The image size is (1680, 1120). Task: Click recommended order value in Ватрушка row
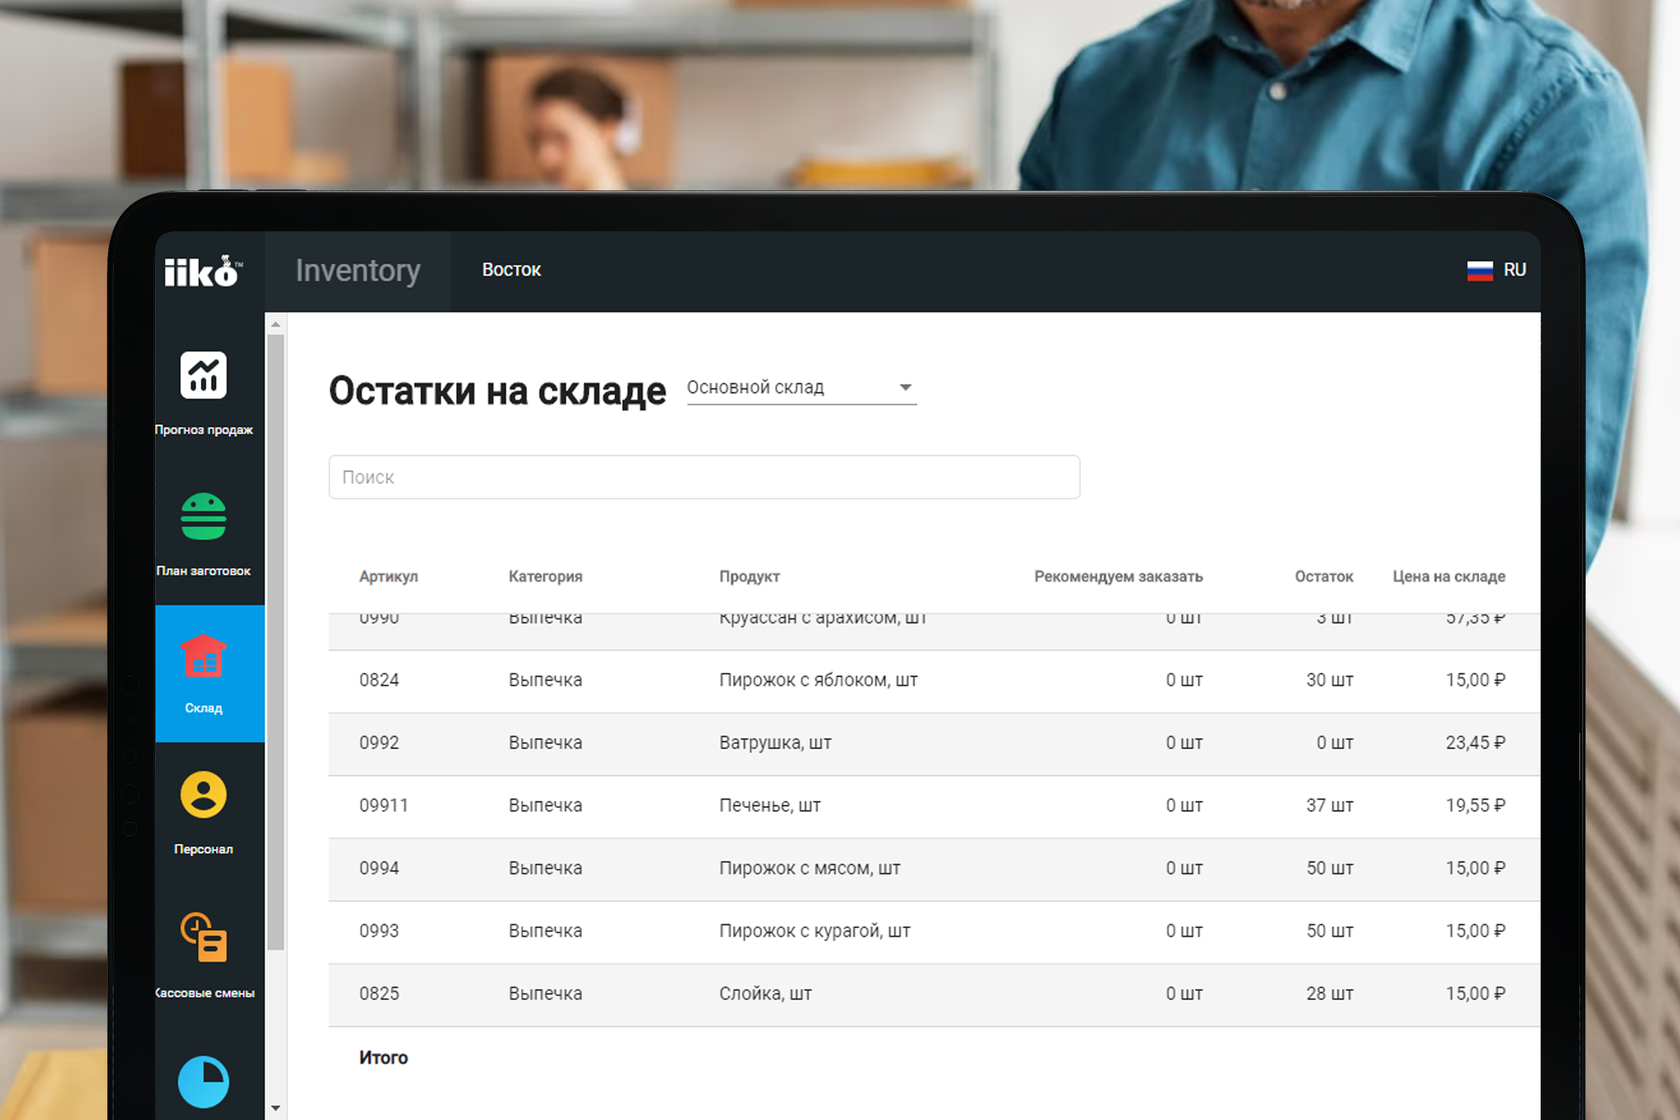click(1184, 743)
